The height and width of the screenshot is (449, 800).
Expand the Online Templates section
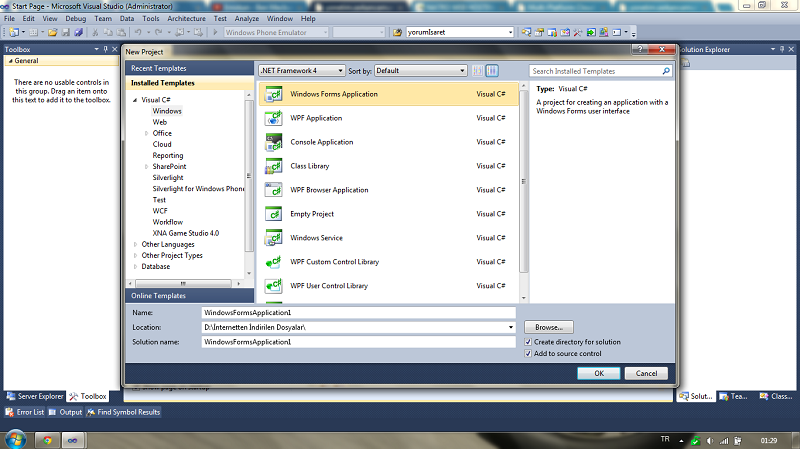189,296
